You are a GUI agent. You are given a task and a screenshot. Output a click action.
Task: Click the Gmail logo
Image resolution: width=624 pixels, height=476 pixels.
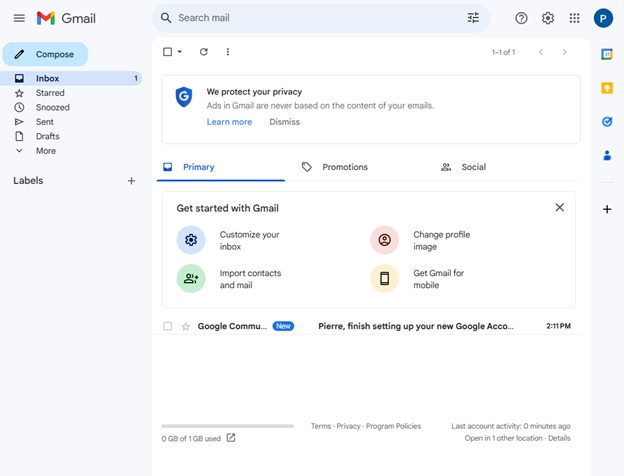pyautogui.click(x=66, y=18)
